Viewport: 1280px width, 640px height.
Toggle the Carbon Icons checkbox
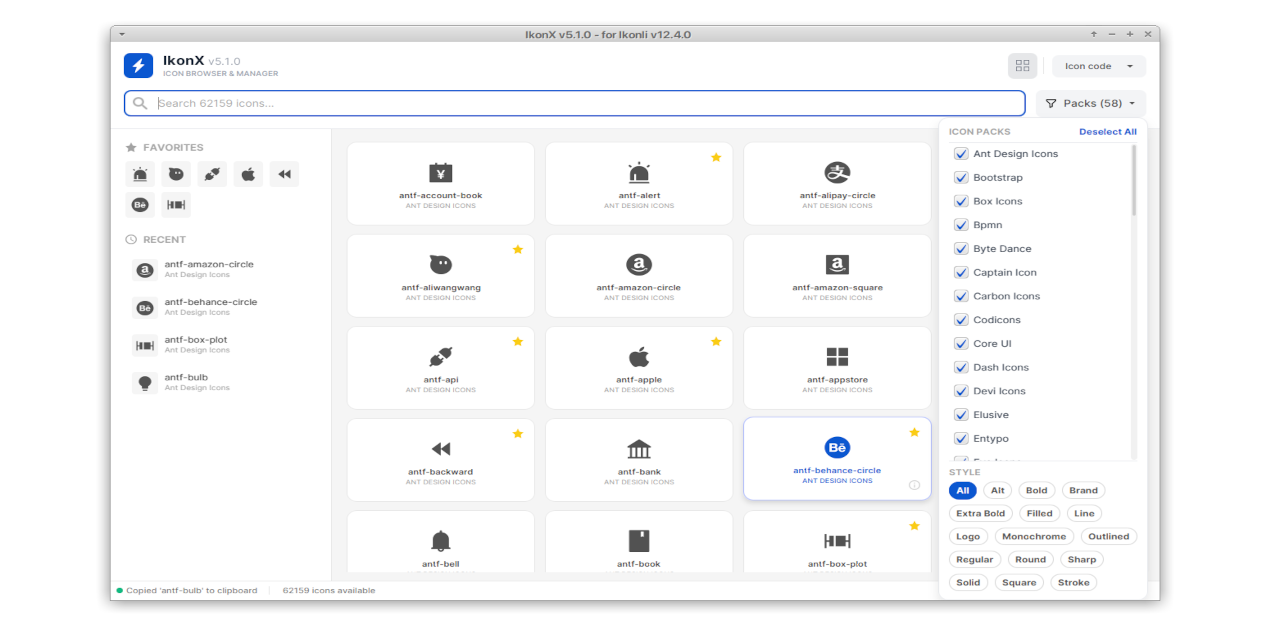[961, 296]
